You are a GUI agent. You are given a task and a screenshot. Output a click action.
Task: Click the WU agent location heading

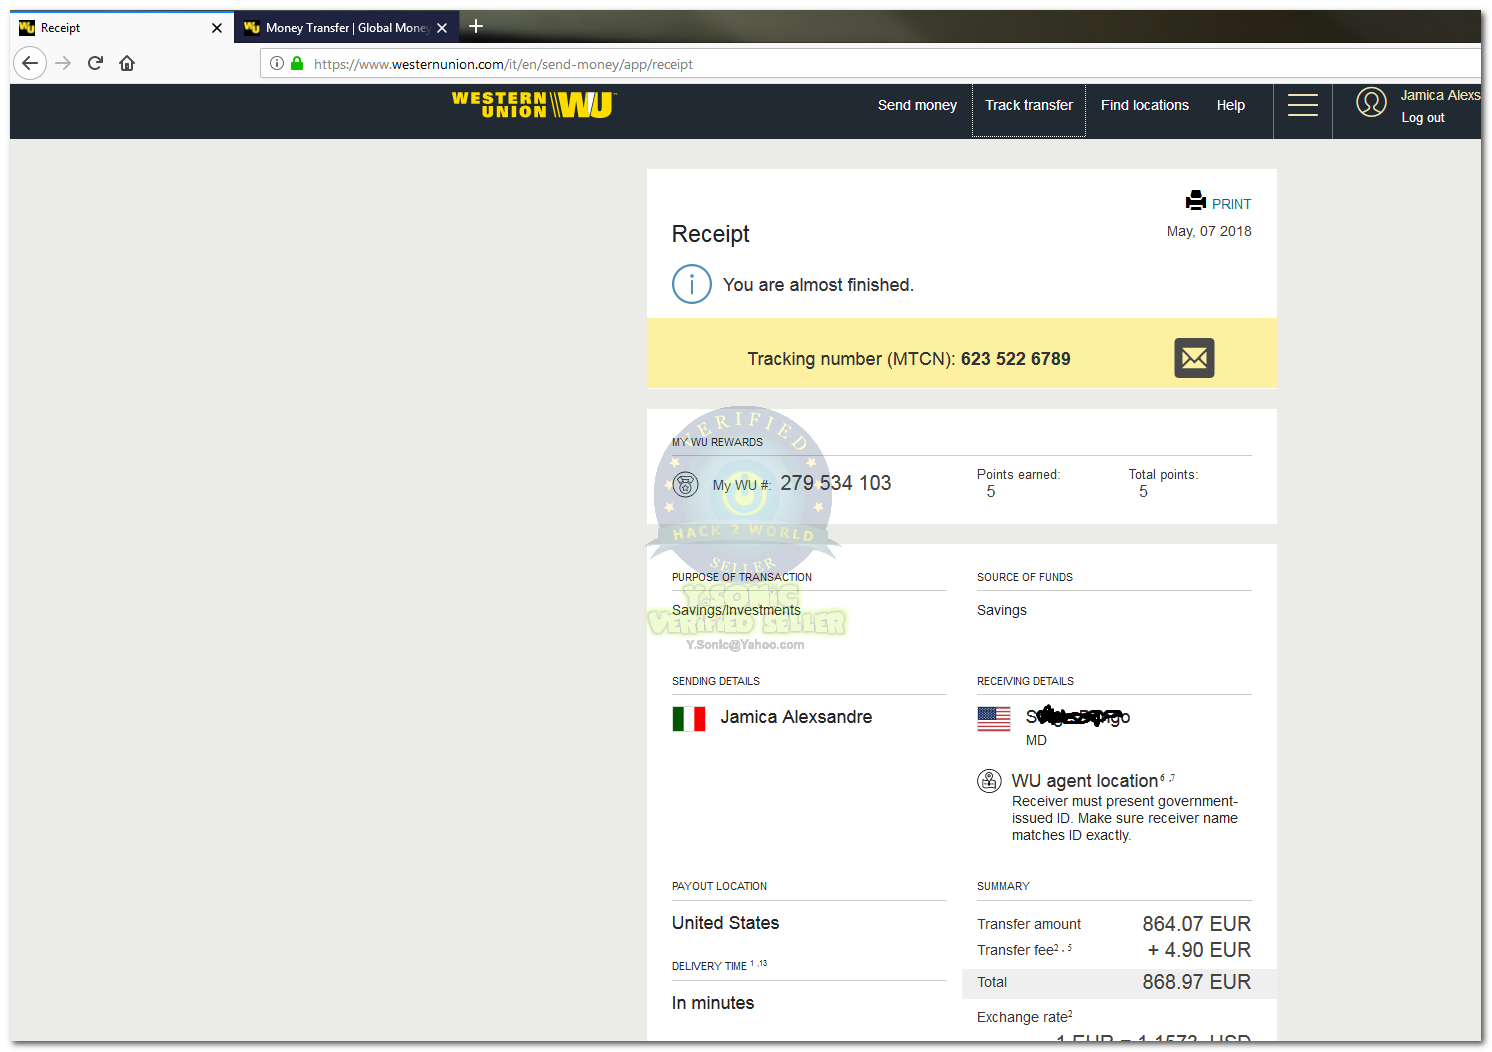(1085, 781)
